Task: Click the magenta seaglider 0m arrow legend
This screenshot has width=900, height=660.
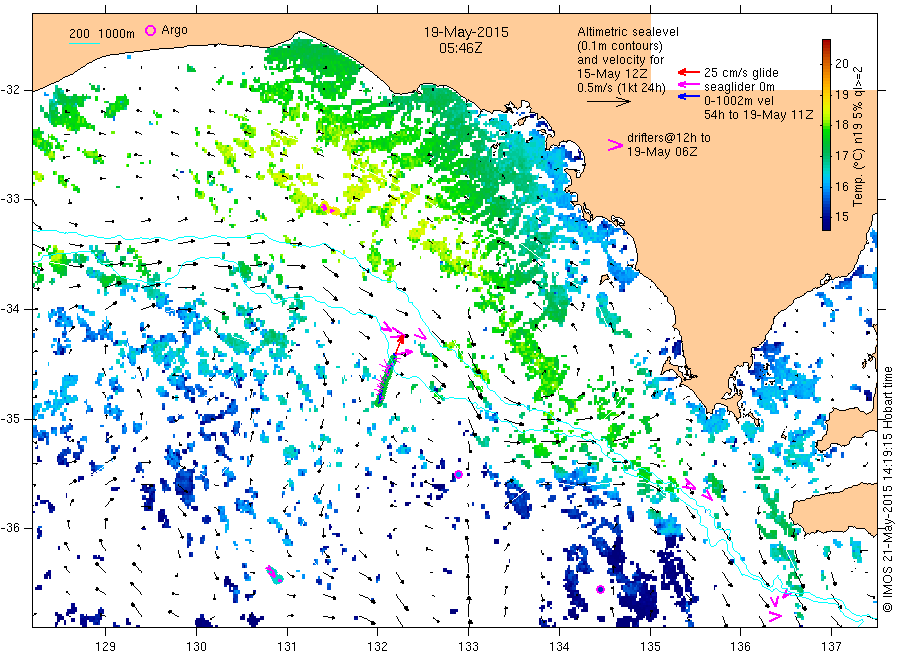Action: pyautogui.click(x=688, y=85)
